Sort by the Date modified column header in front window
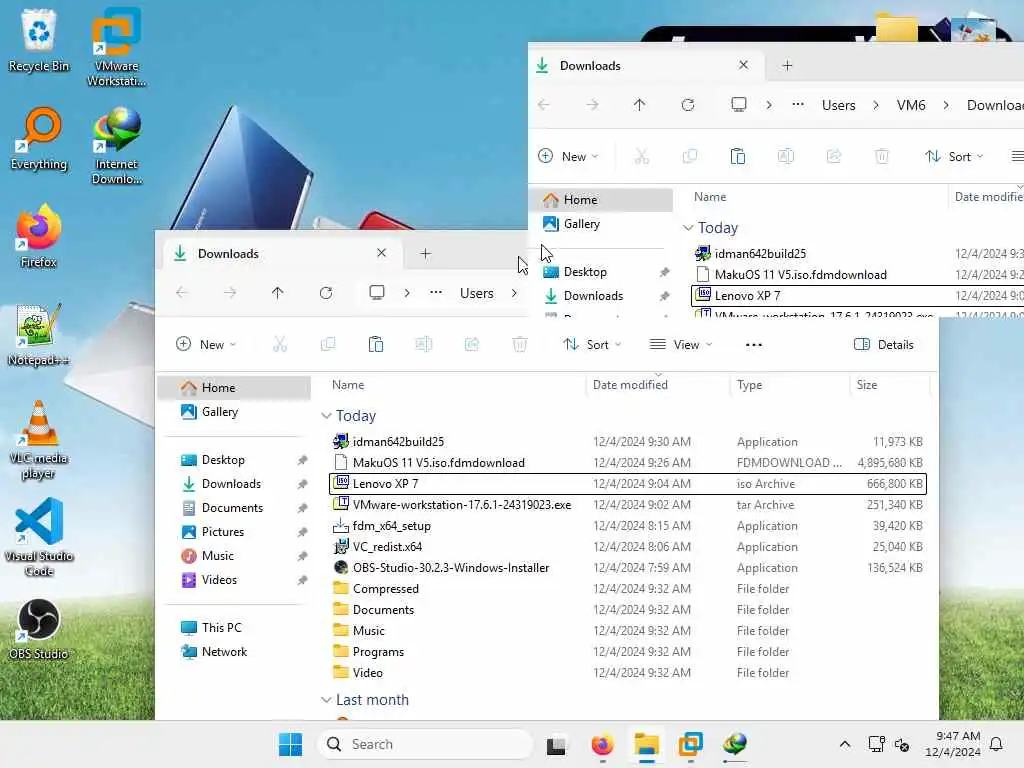 point(630,385)
